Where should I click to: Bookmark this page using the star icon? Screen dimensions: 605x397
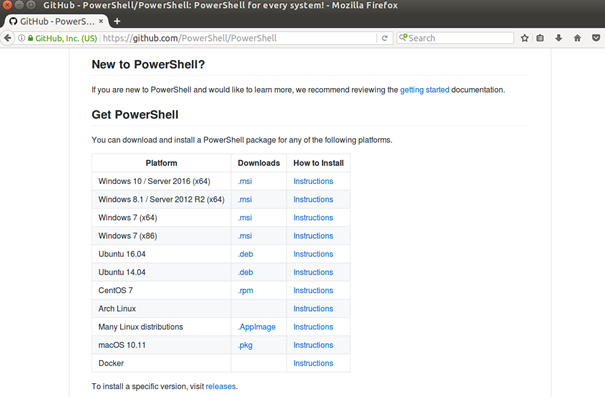524,38
